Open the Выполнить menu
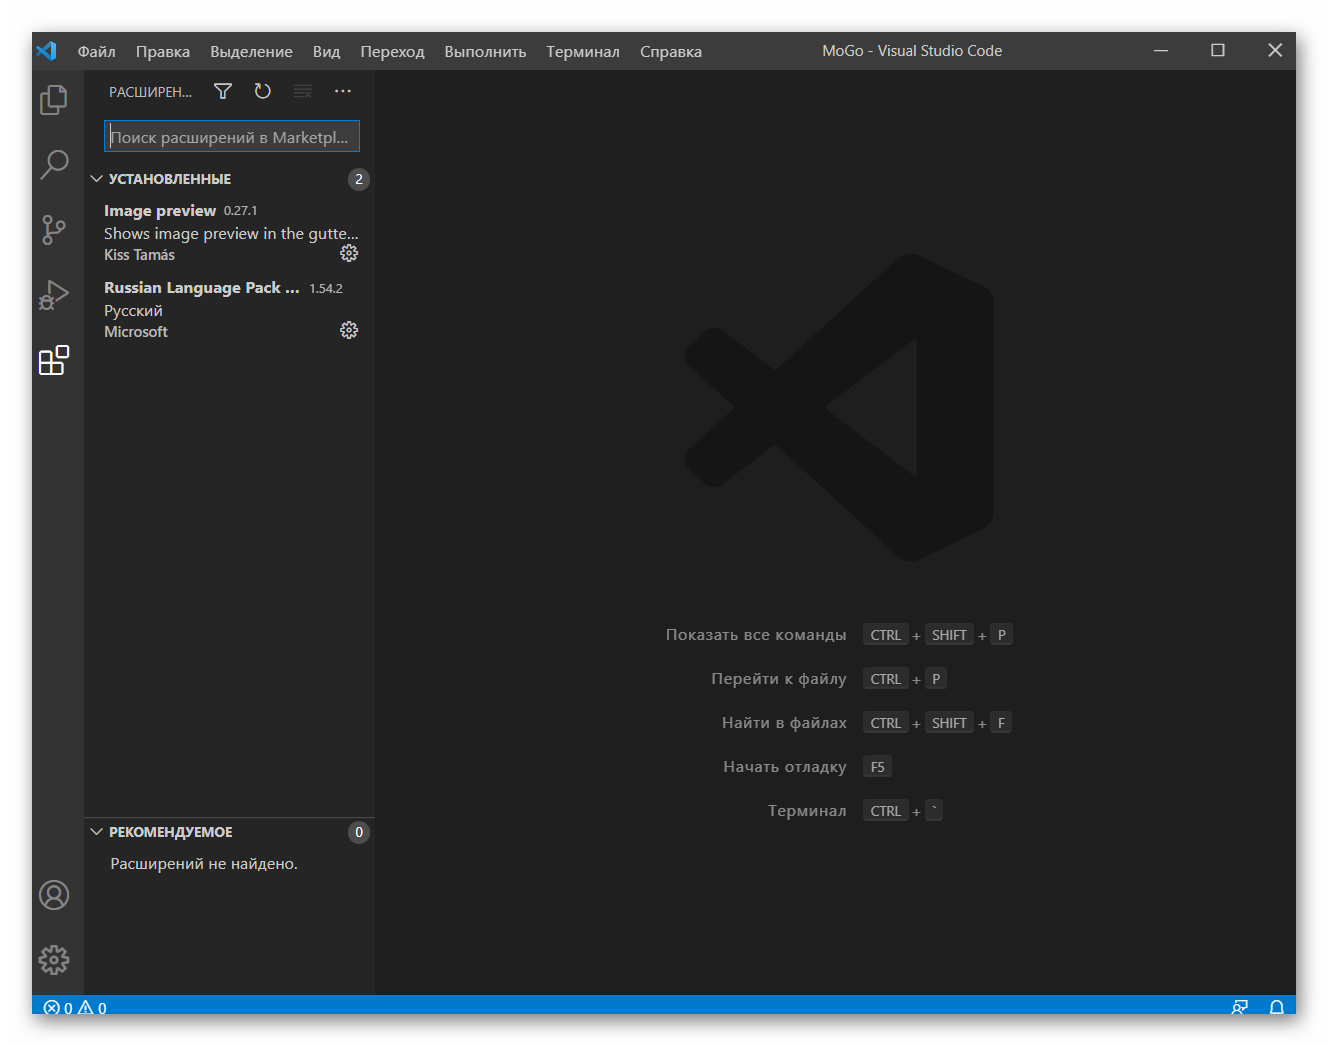The height and width of the screenshot is (1046, 1328). 485,51
